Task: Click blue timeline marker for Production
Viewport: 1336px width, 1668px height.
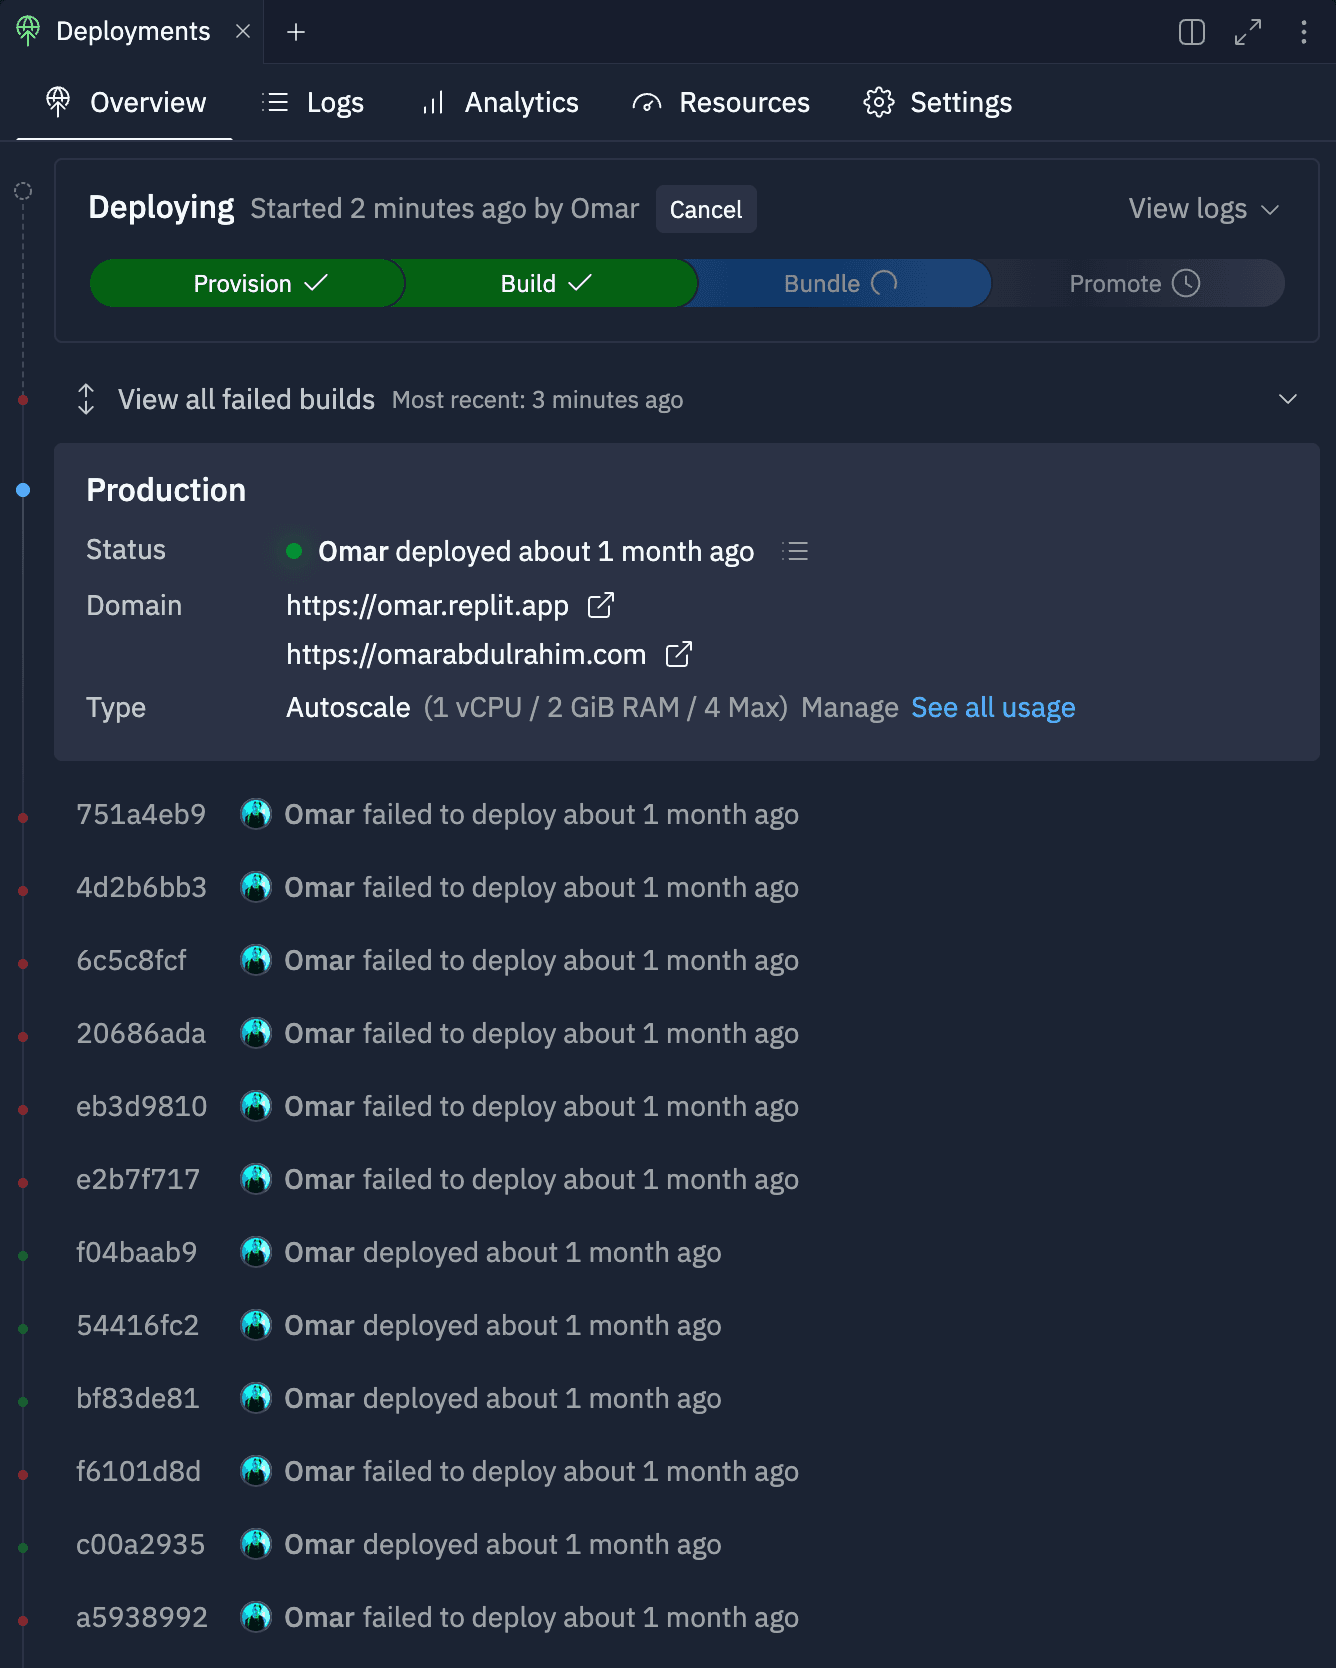Action: click(23, 490)
